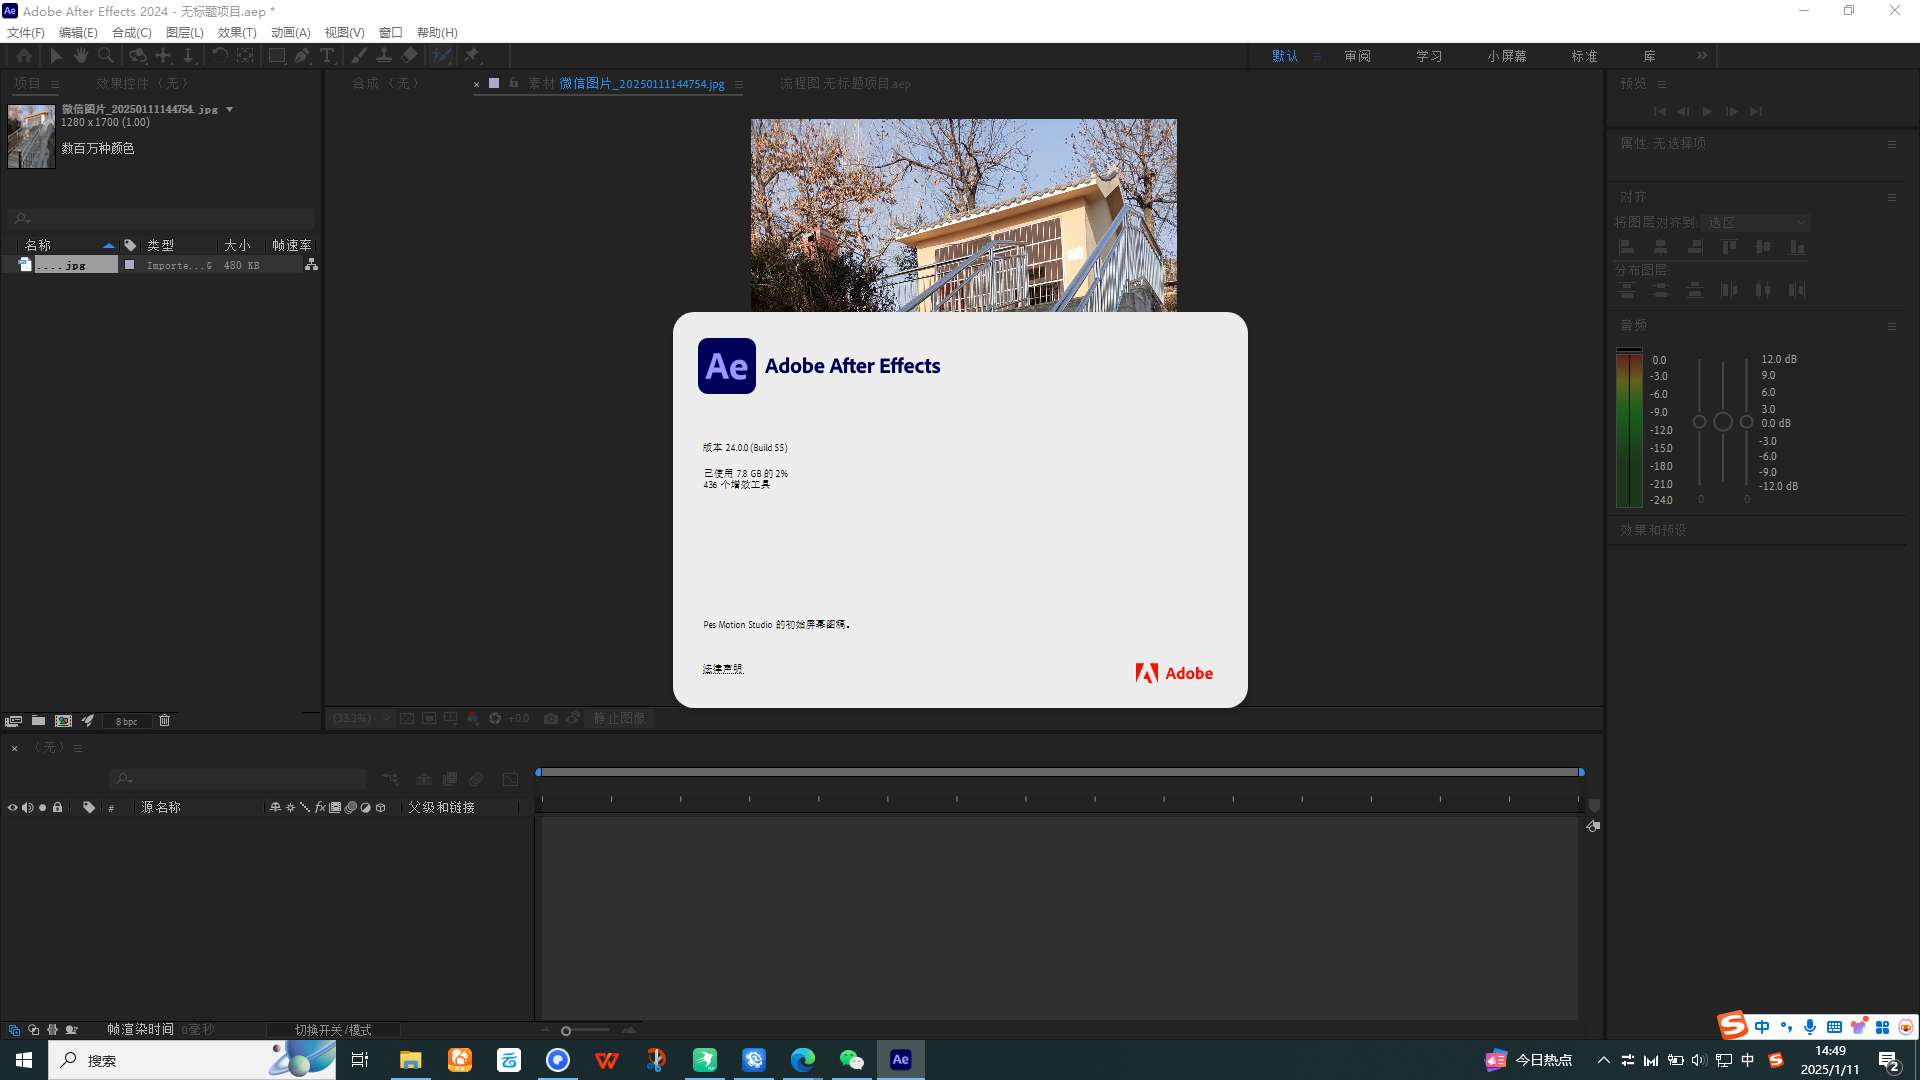1920x1080 pixels.
Task: Switch to the 审阅 workspace tab
Action: pos(1358,56)
